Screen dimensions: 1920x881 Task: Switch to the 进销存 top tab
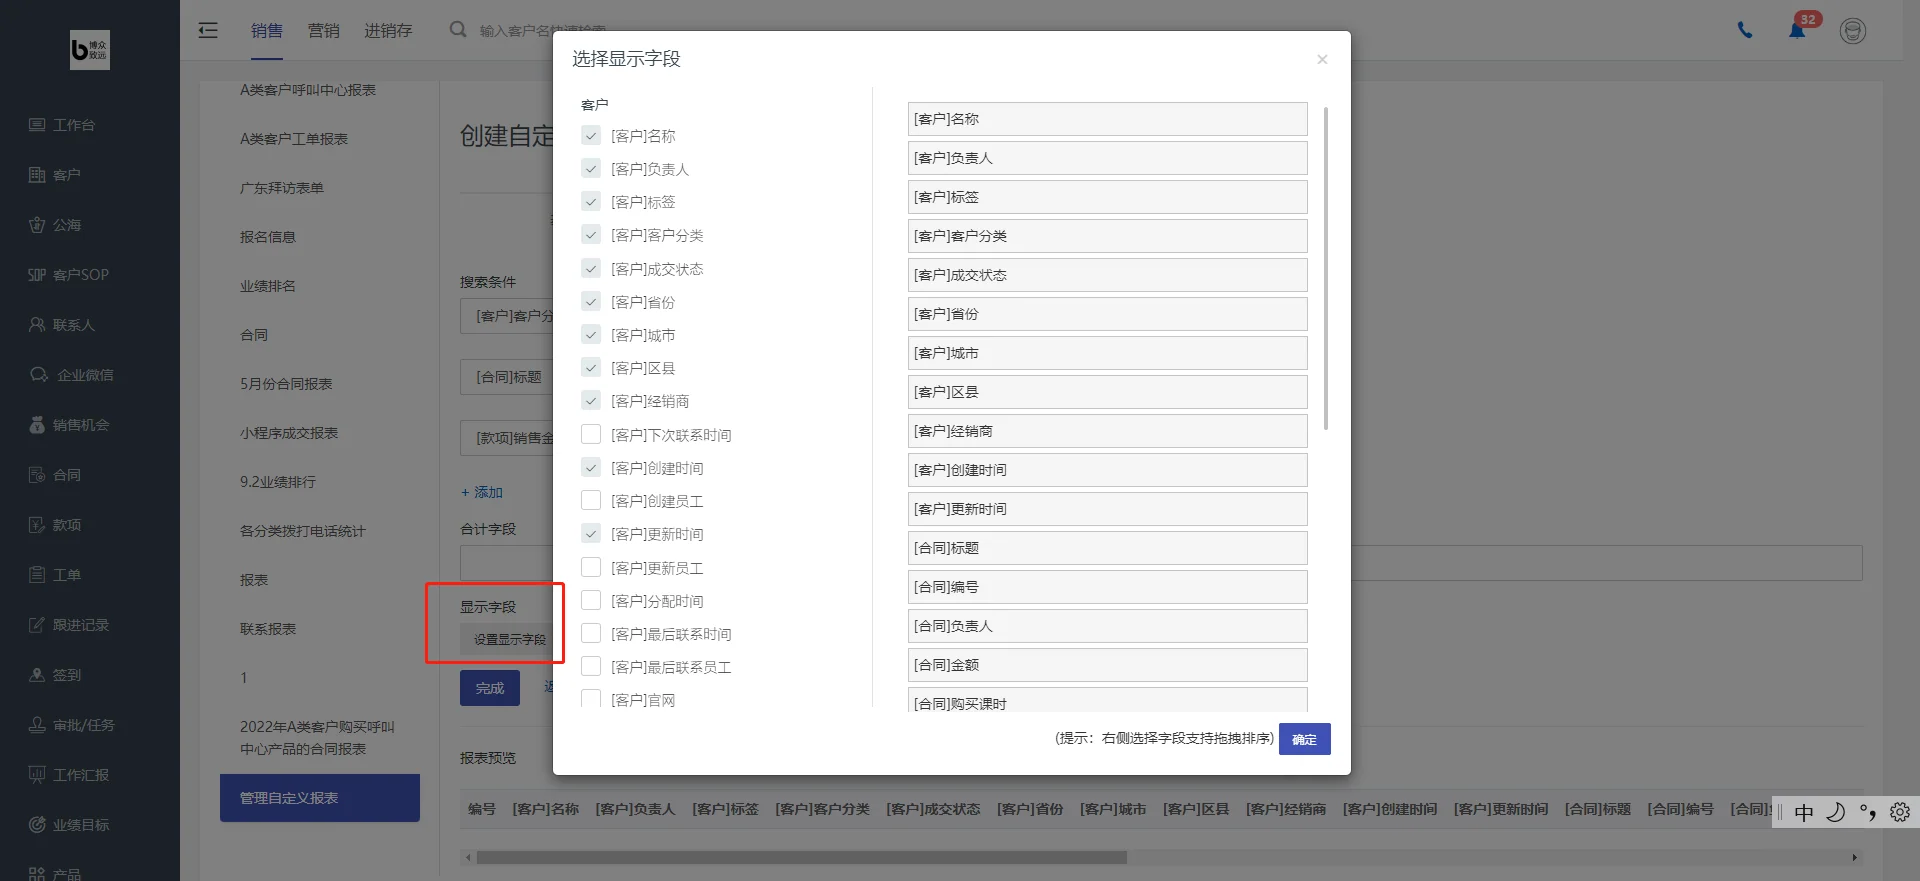click(388, 31)
